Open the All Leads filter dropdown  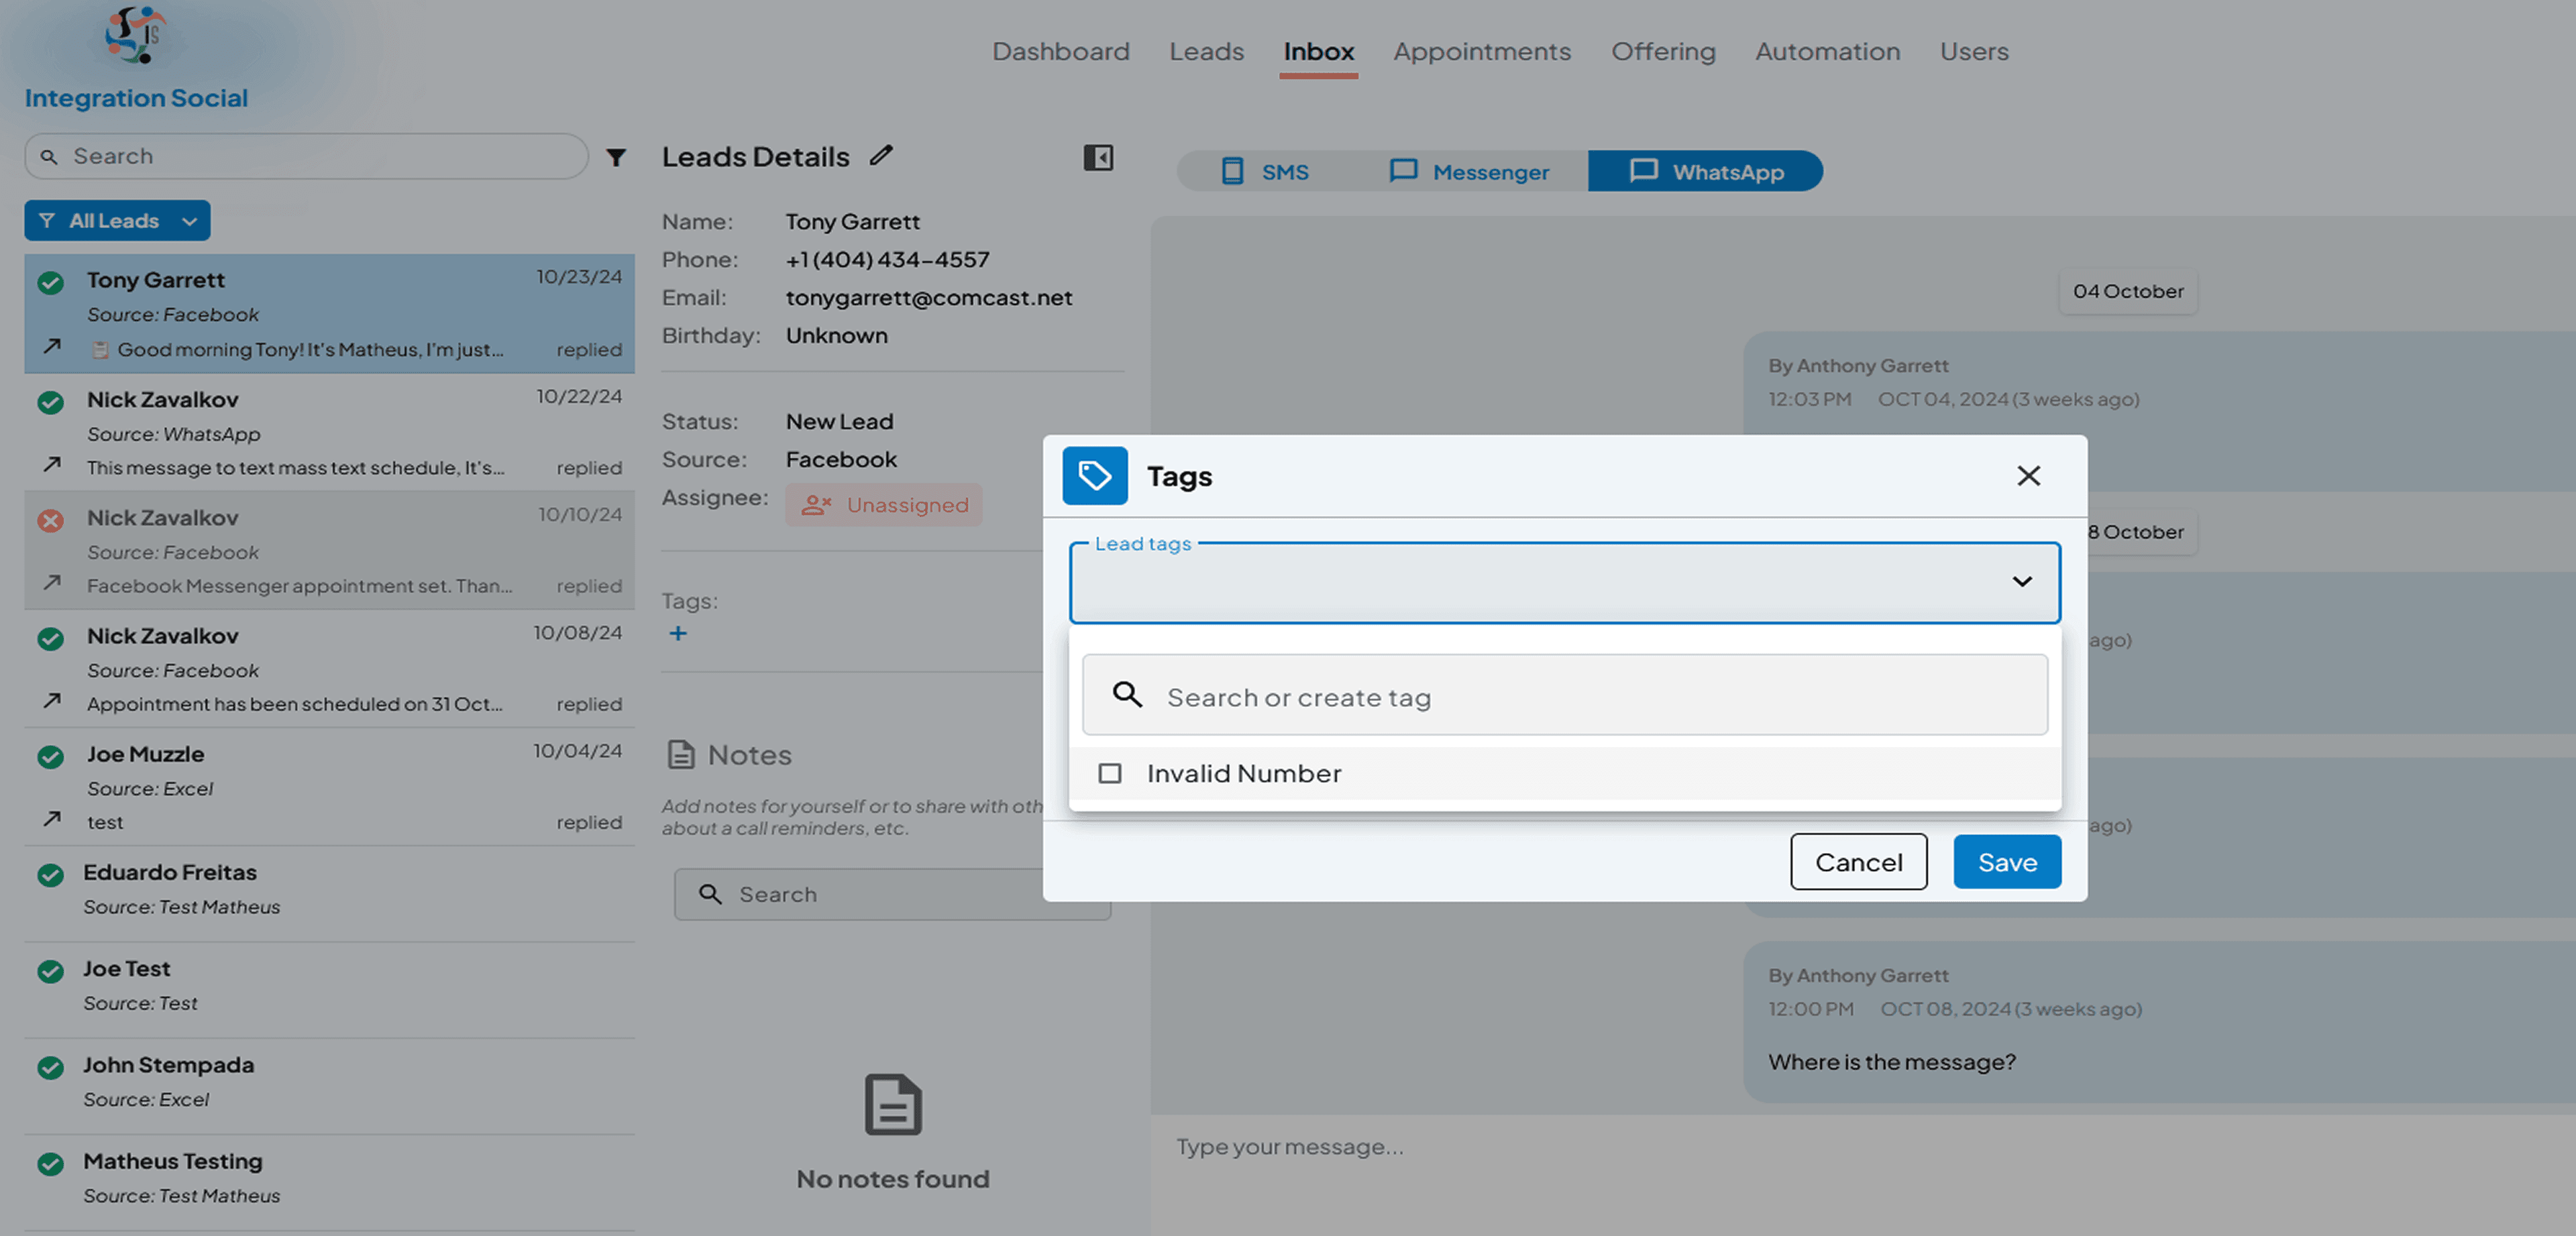point(117,220)
